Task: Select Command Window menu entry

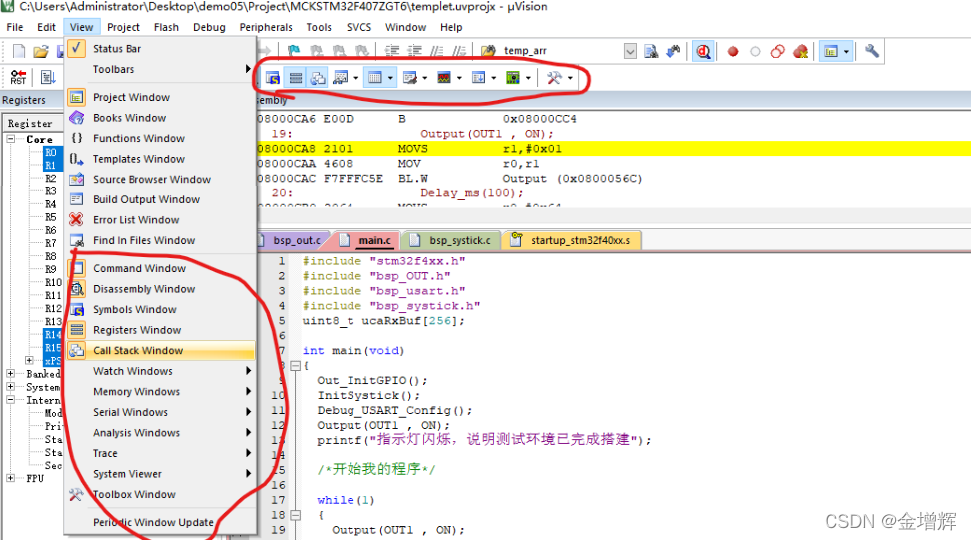Action: [x=161, y=268]
